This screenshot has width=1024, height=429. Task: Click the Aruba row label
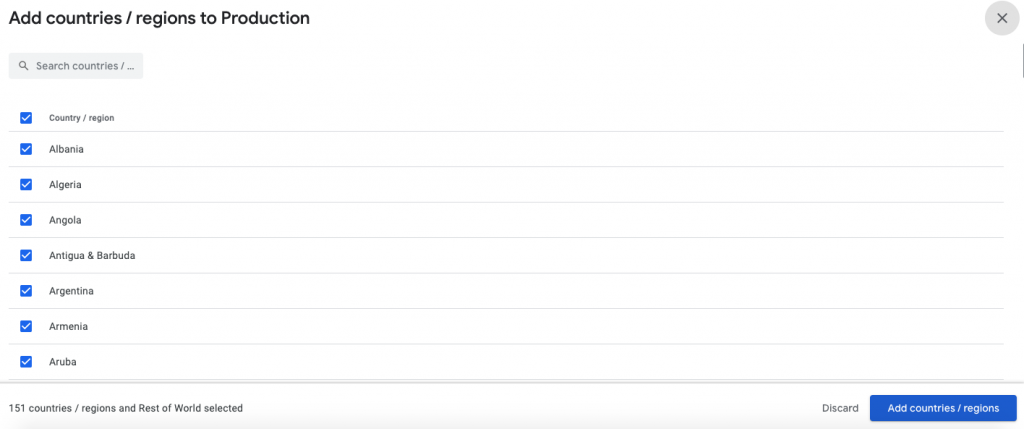(x=63, y=362)
